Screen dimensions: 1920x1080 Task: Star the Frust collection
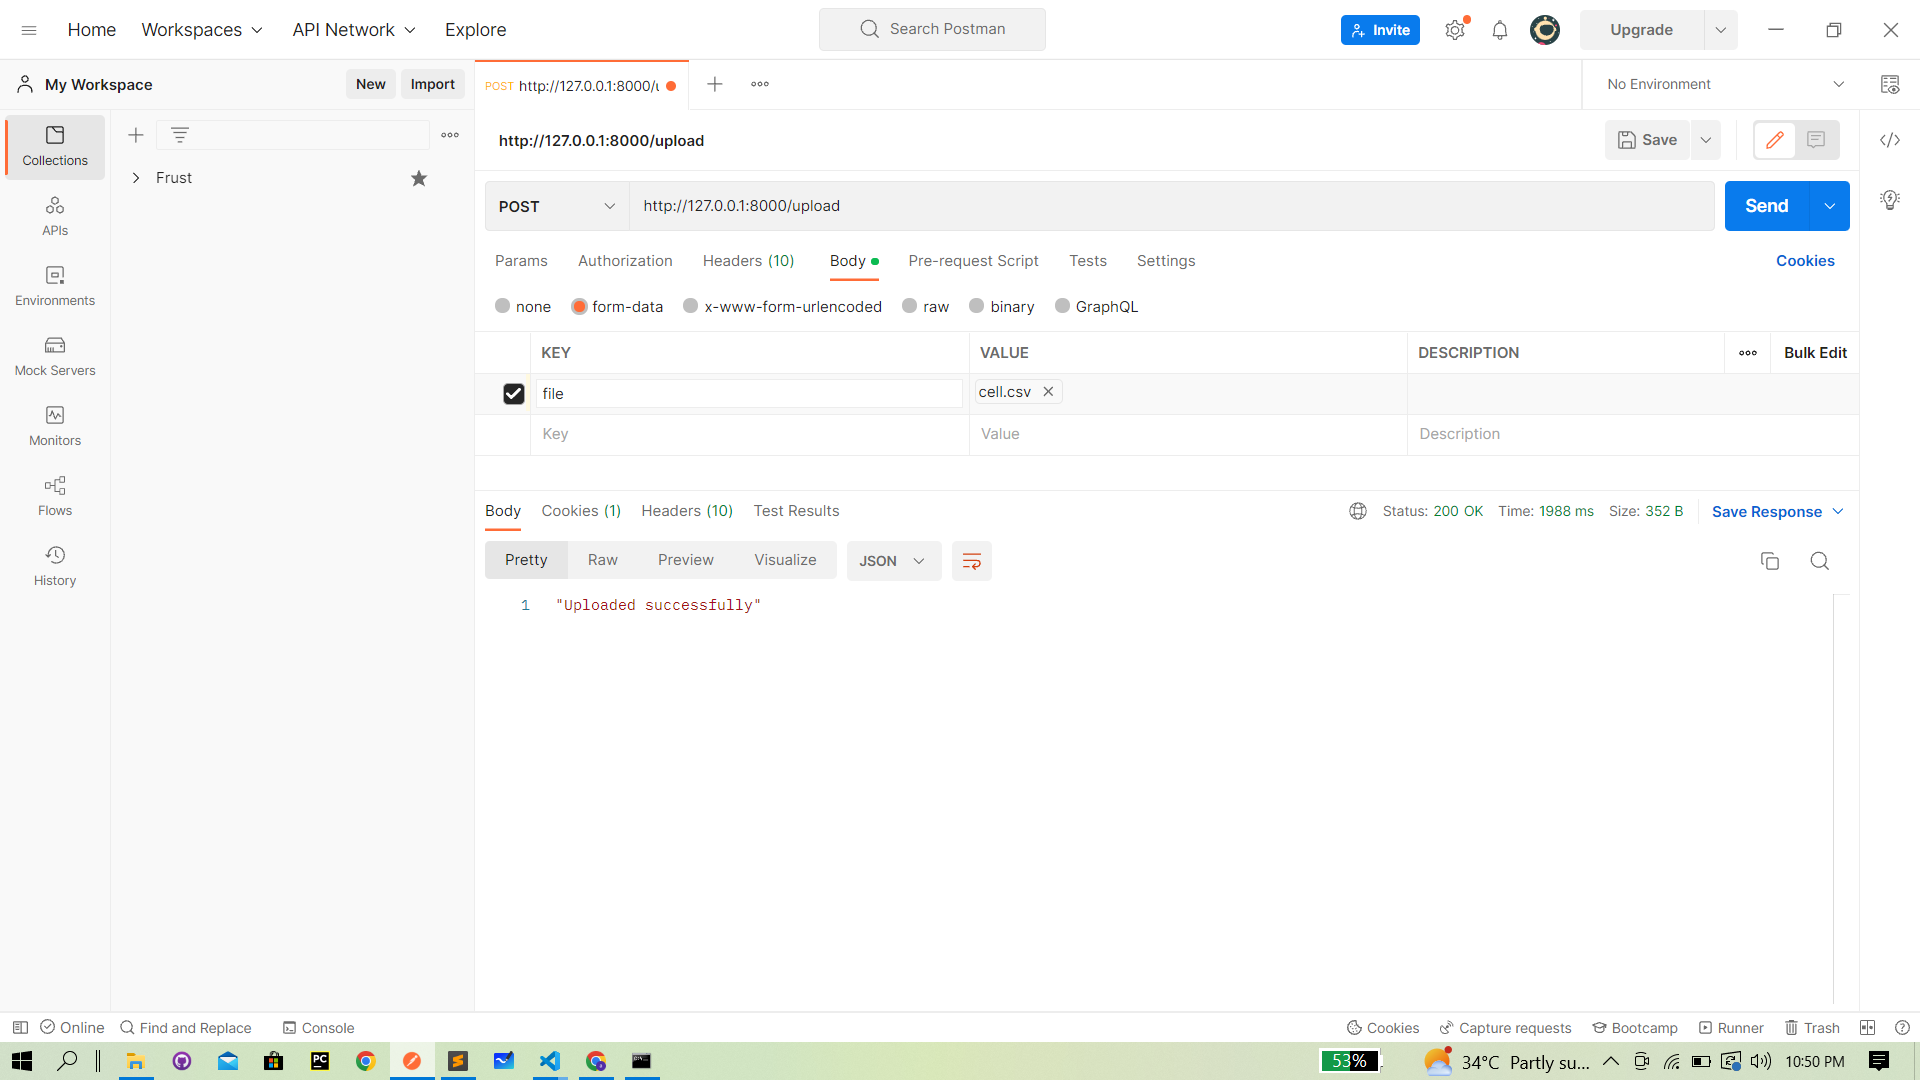click(x=419, y=178)
